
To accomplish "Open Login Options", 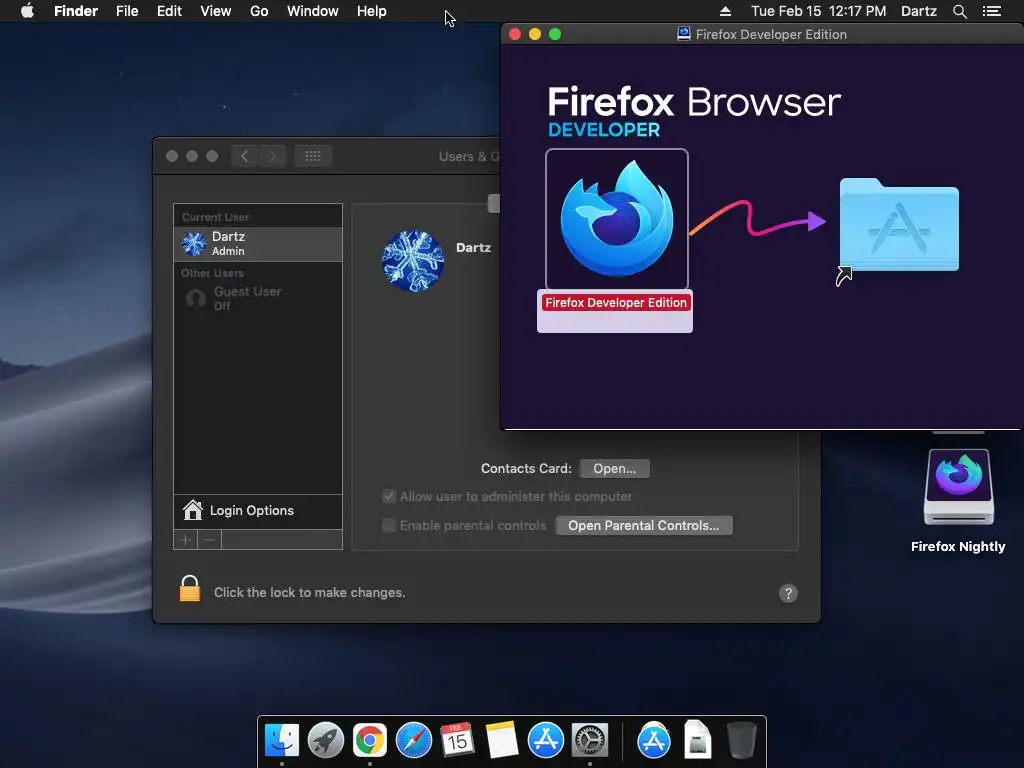I will [258, 511].
